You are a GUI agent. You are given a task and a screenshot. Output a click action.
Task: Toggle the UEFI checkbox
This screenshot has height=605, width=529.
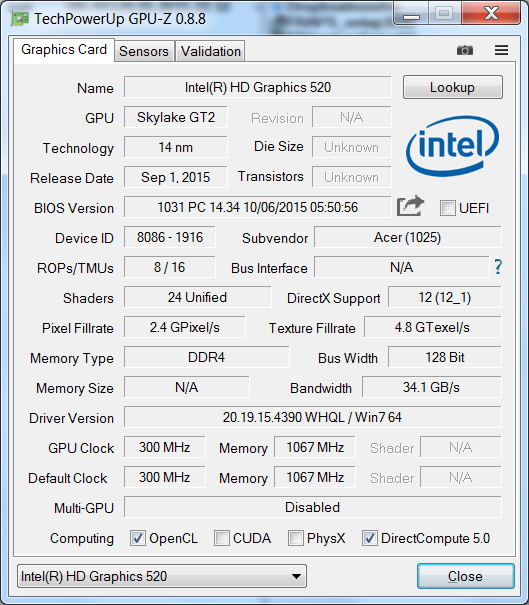click(448, 208)
